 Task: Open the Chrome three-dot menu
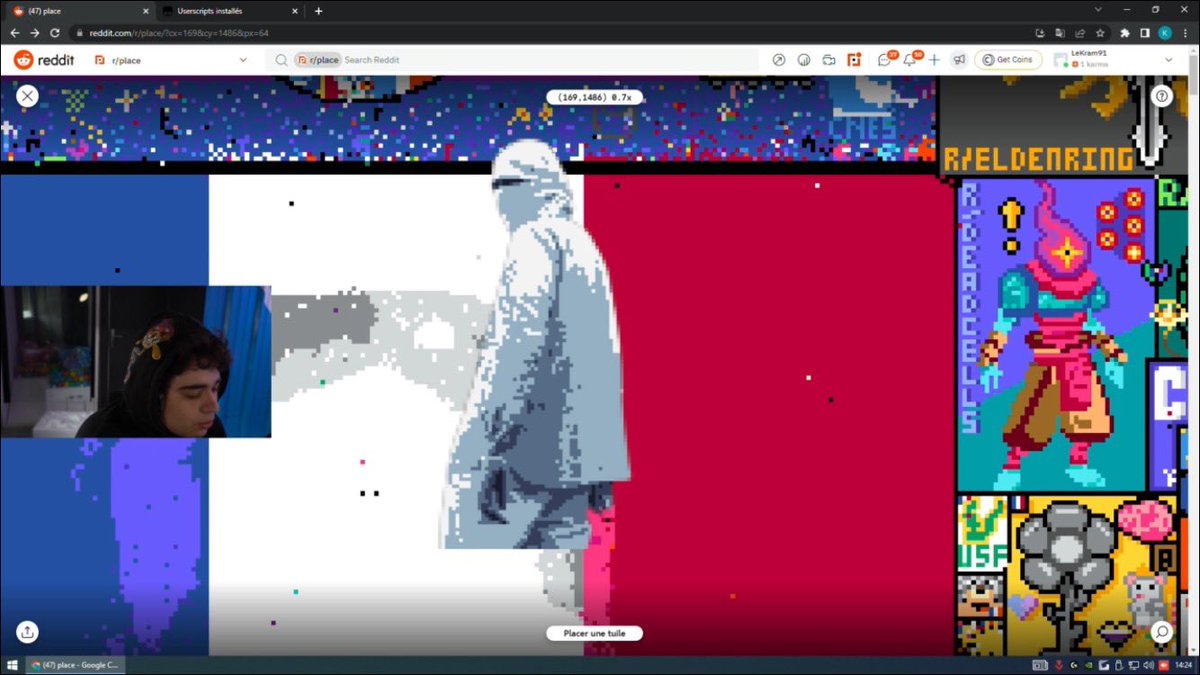1186,33
